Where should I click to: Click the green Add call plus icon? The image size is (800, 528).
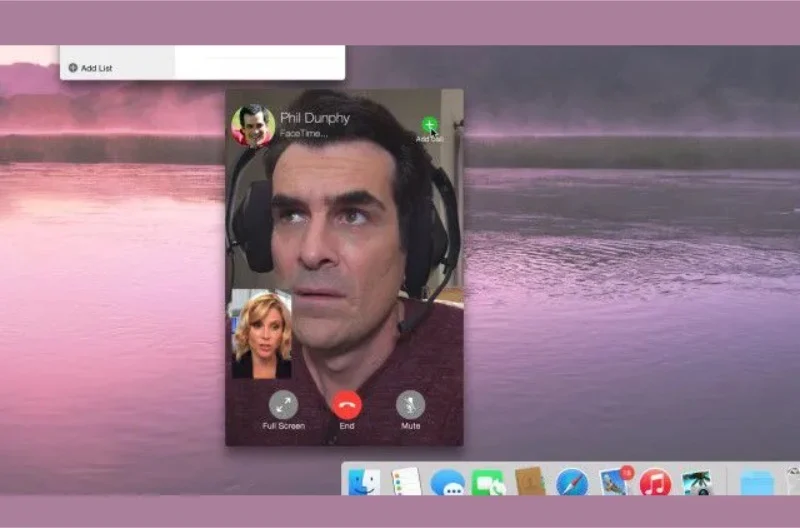(429, 125)
